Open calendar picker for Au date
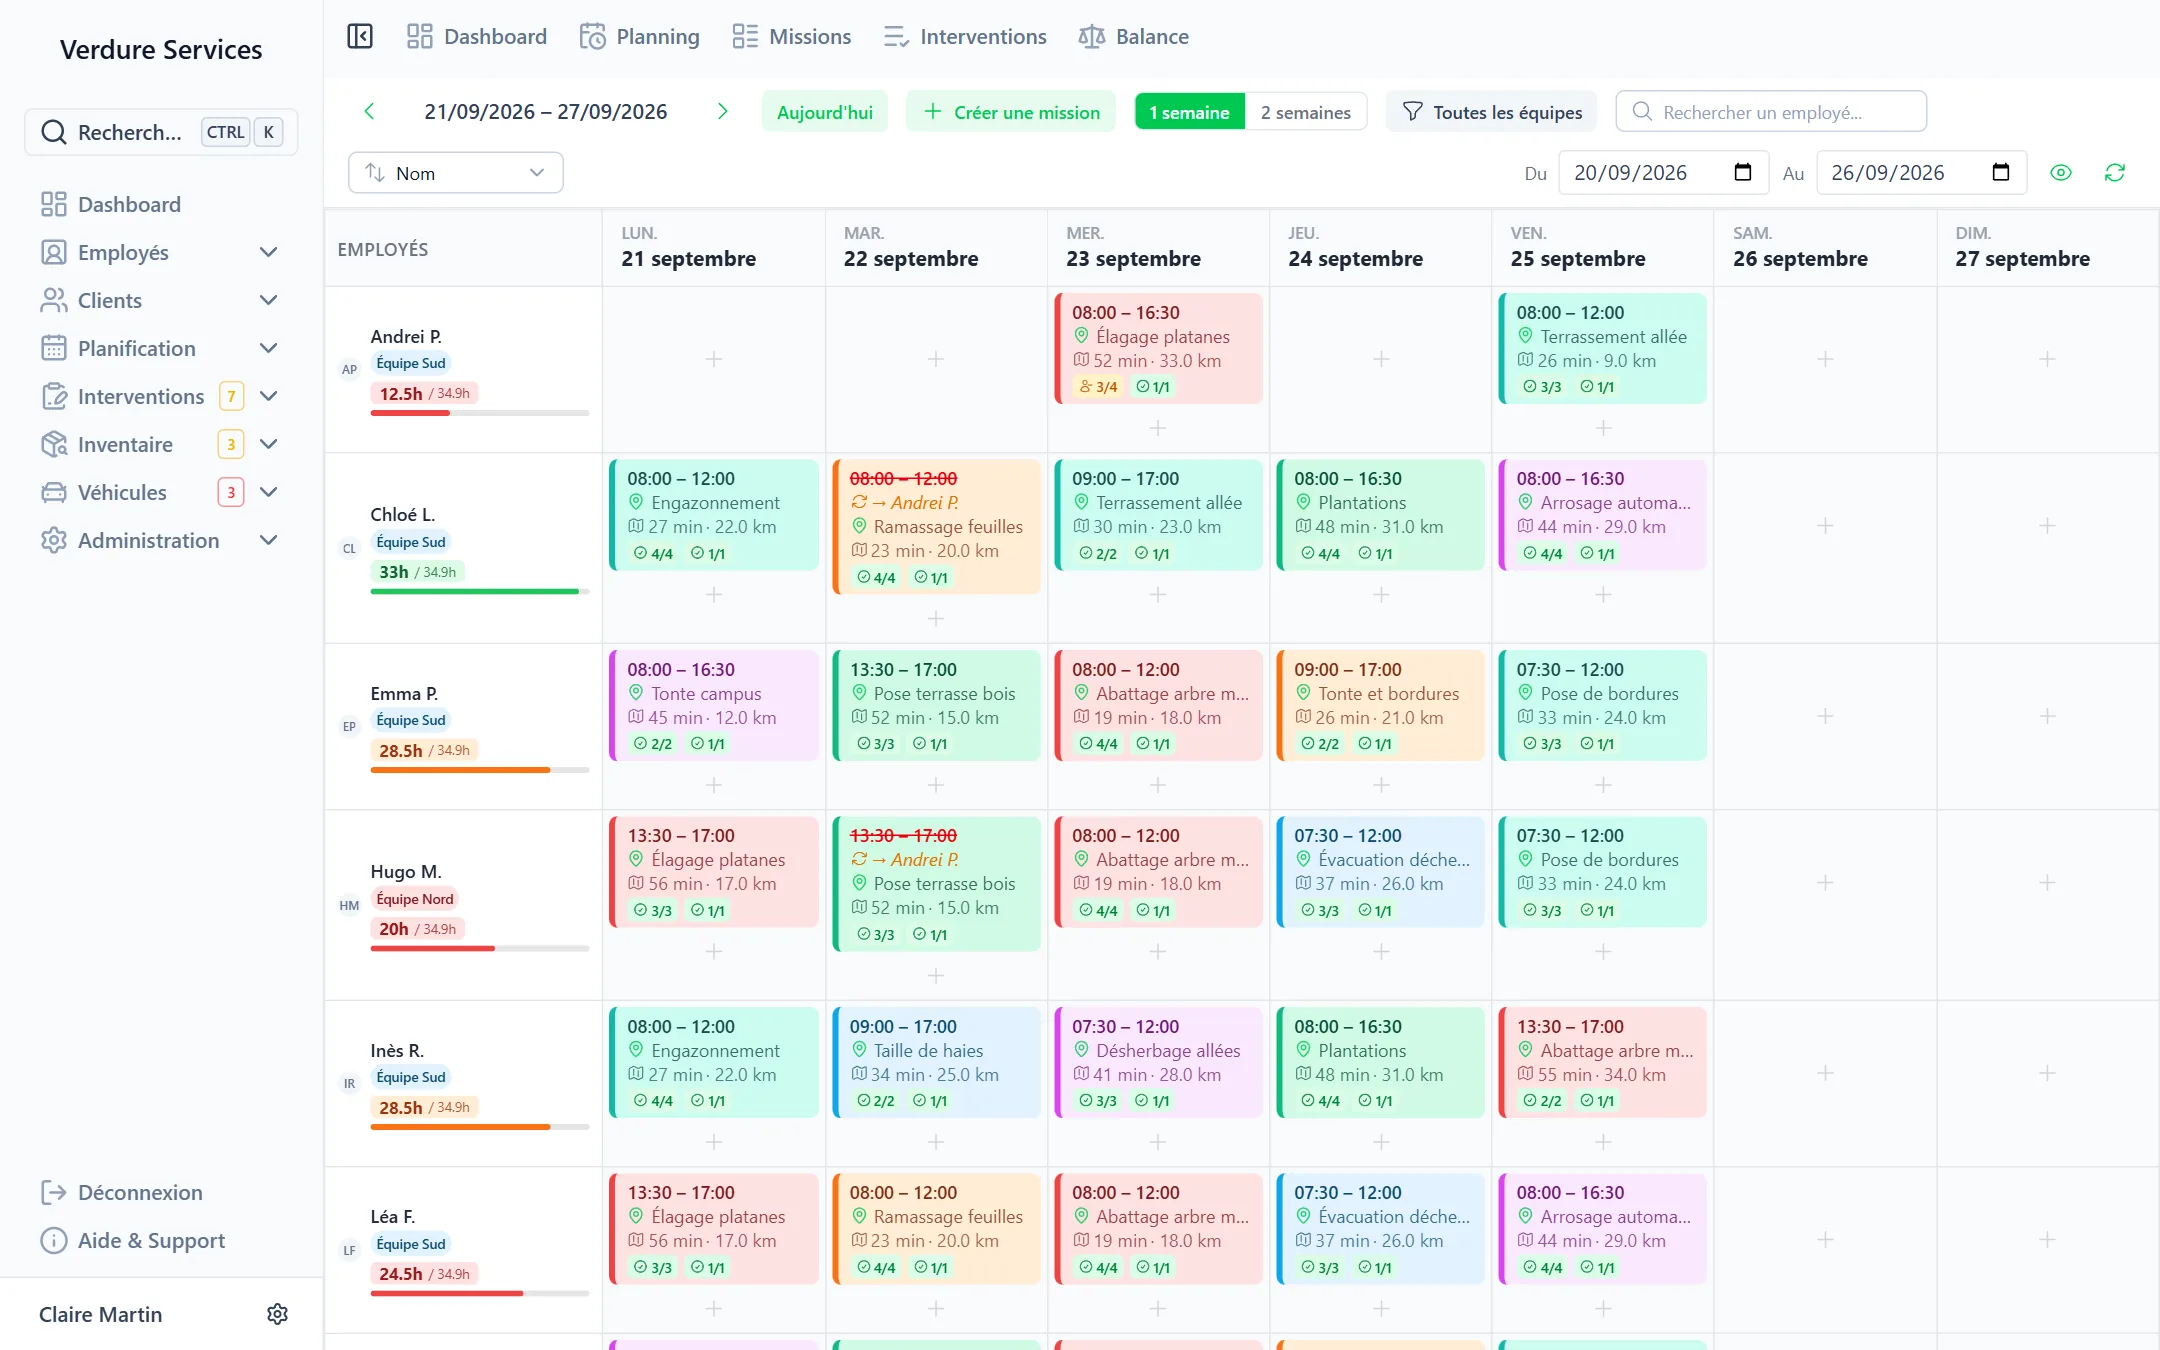 [x=2000, y=172]
